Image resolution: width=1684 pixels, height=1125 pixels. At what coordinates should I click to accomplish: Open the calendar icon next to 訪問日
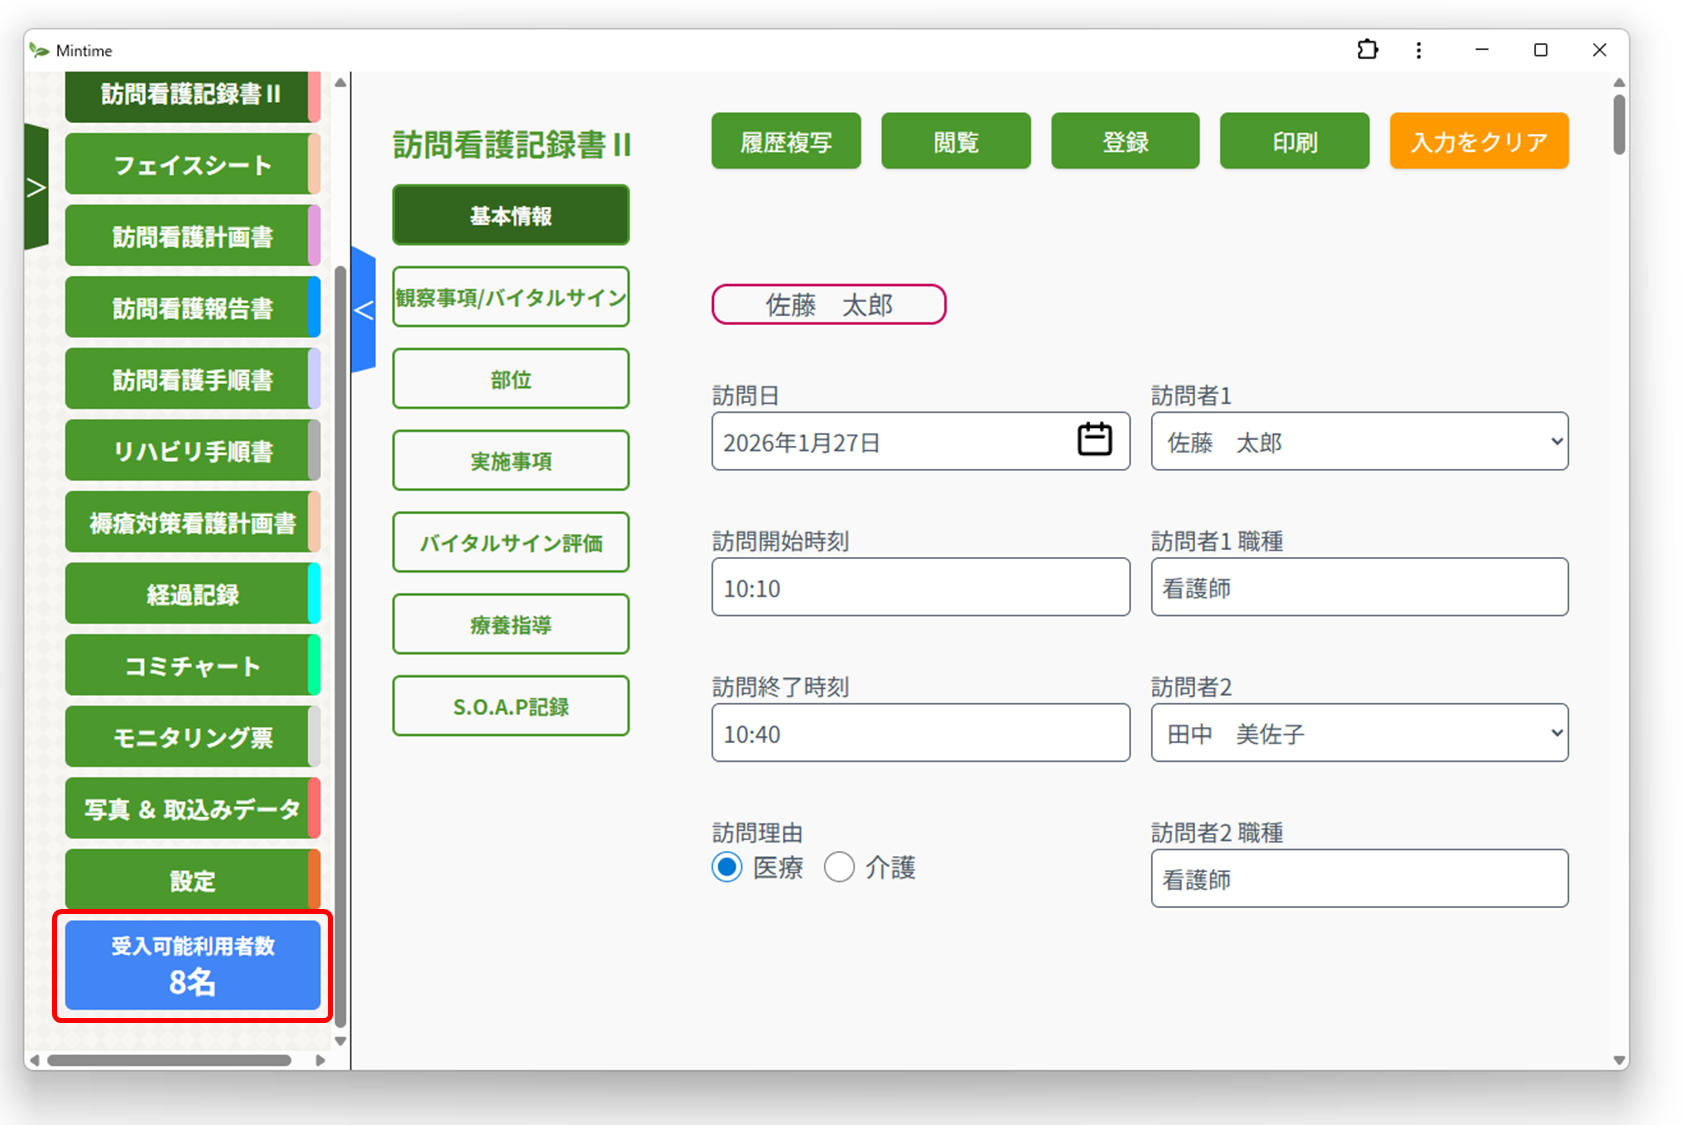click(x=1094, y=440)
